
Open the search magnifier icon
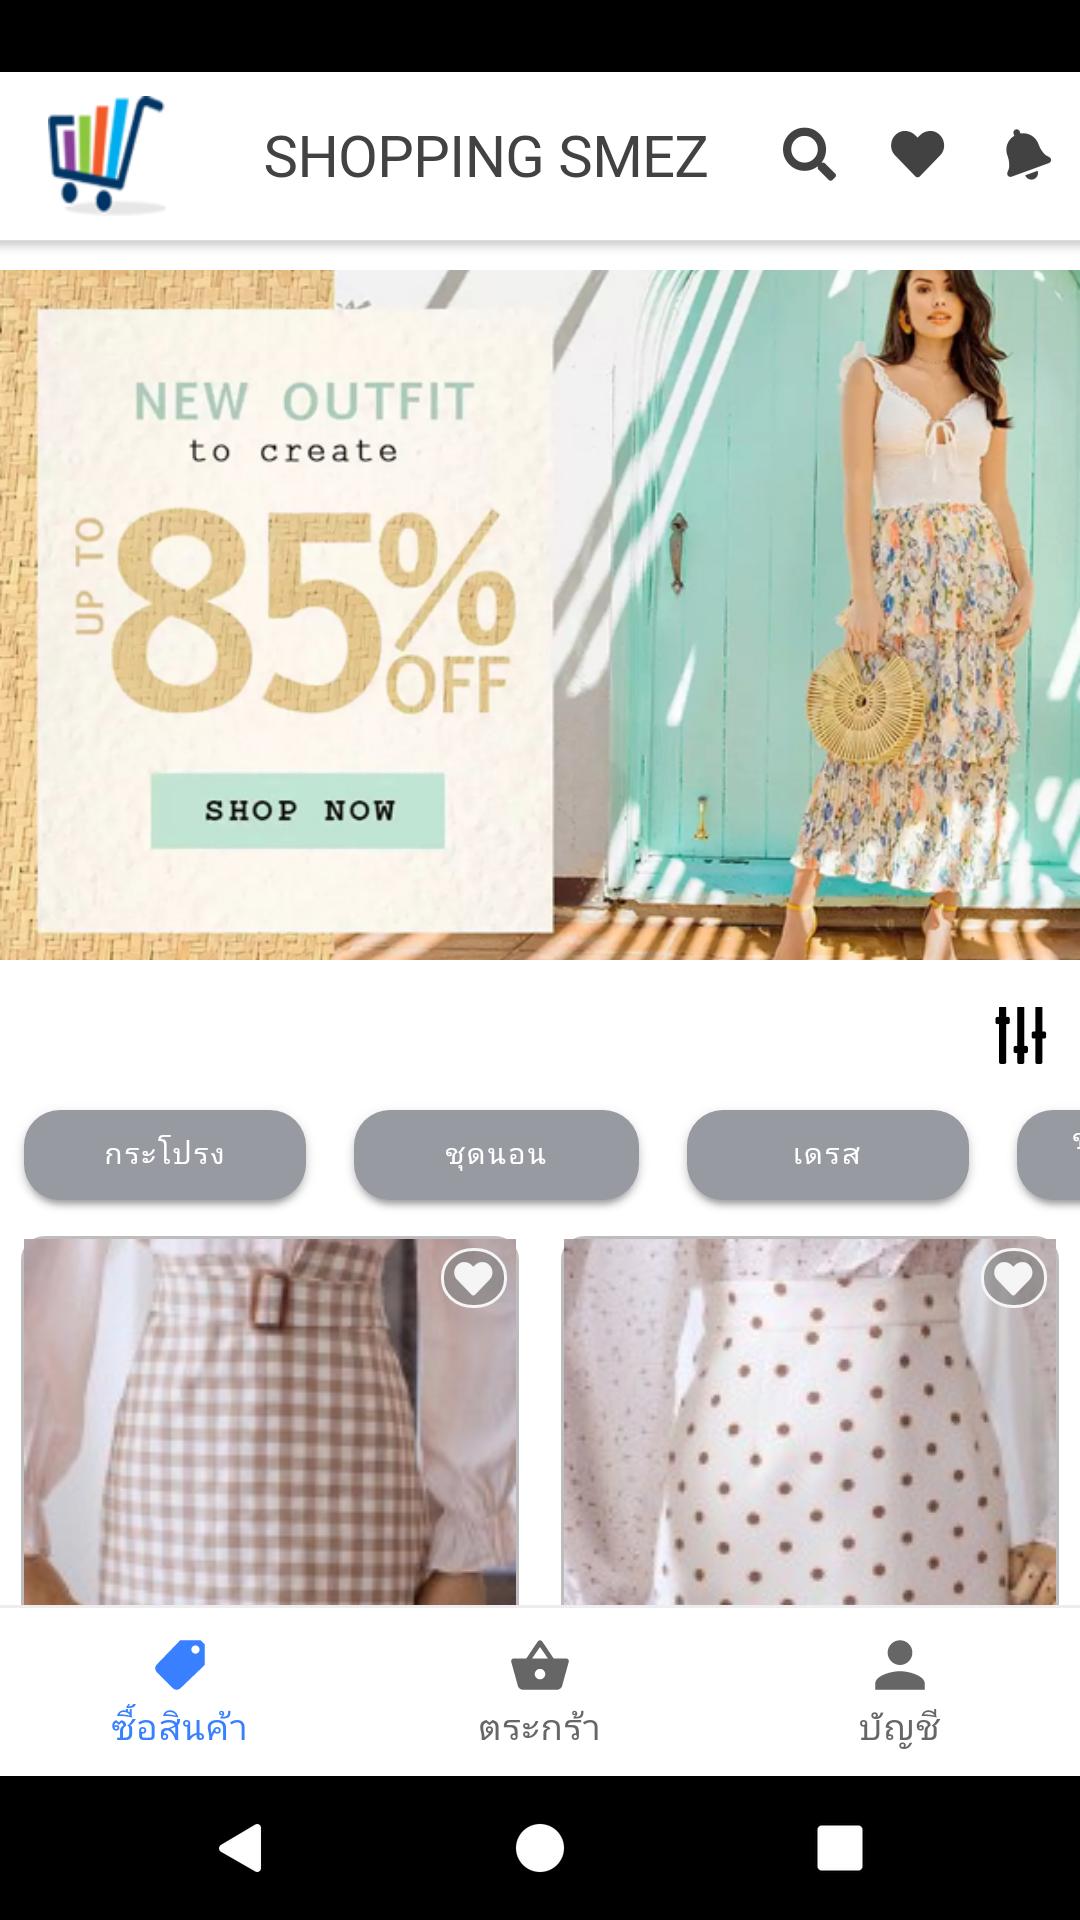[x=809, y=154]
